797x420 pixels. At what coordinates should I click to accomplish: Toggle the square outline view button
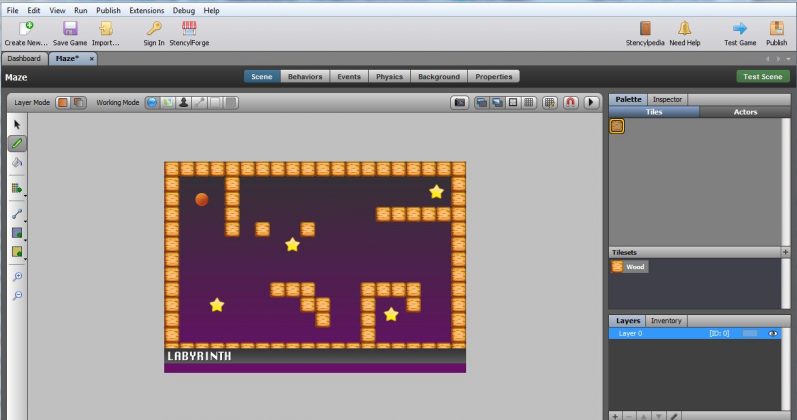(x=513, y=103)
